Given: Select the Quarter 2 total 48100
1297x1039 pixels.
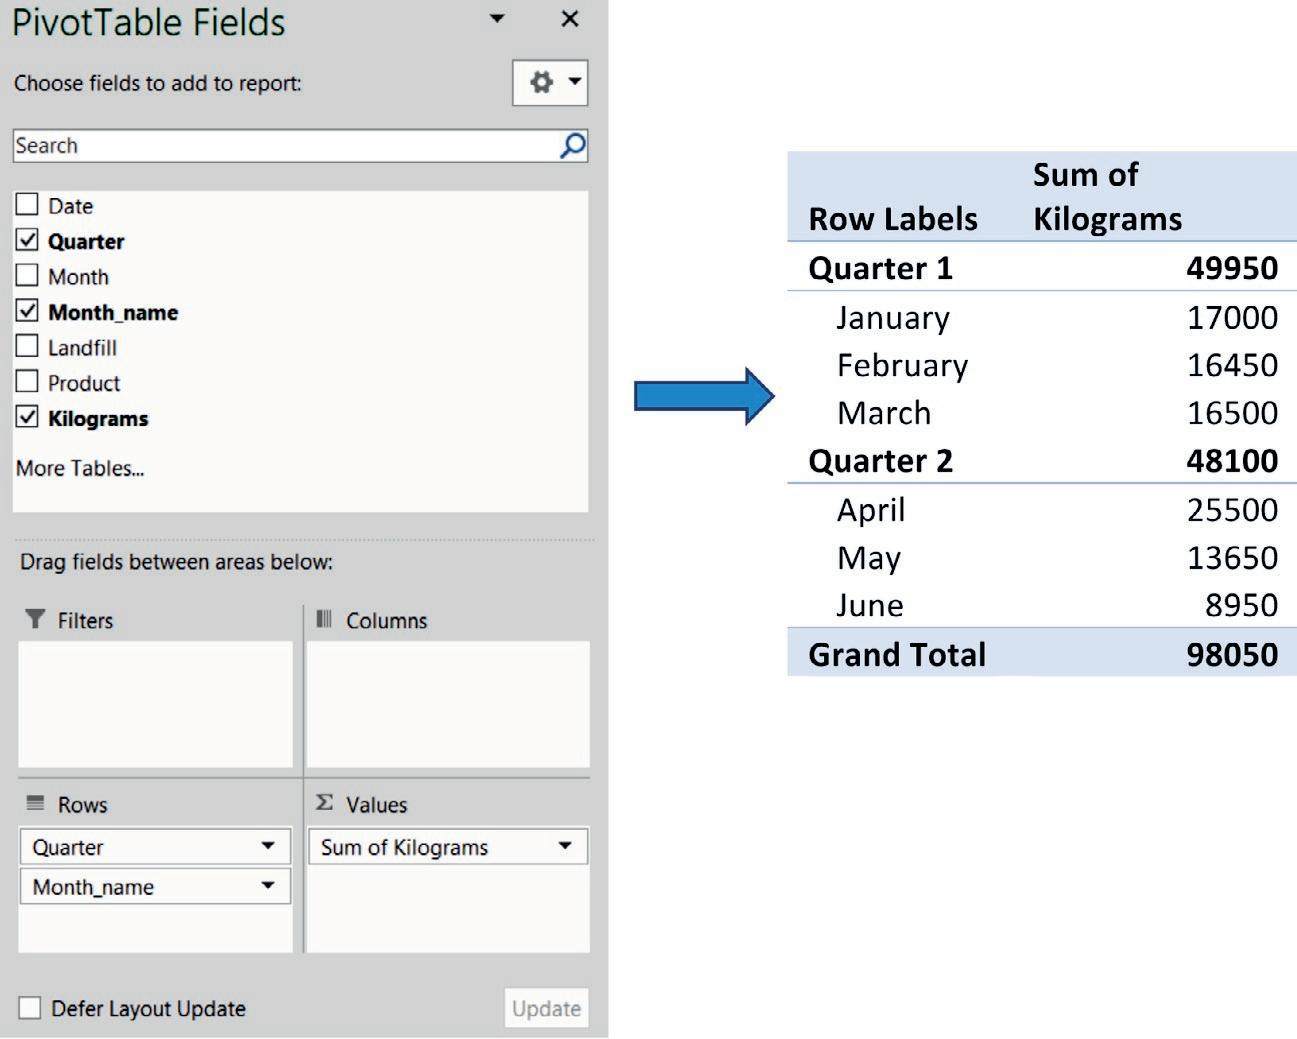Looking at the screenshot, I should 1232,461.
